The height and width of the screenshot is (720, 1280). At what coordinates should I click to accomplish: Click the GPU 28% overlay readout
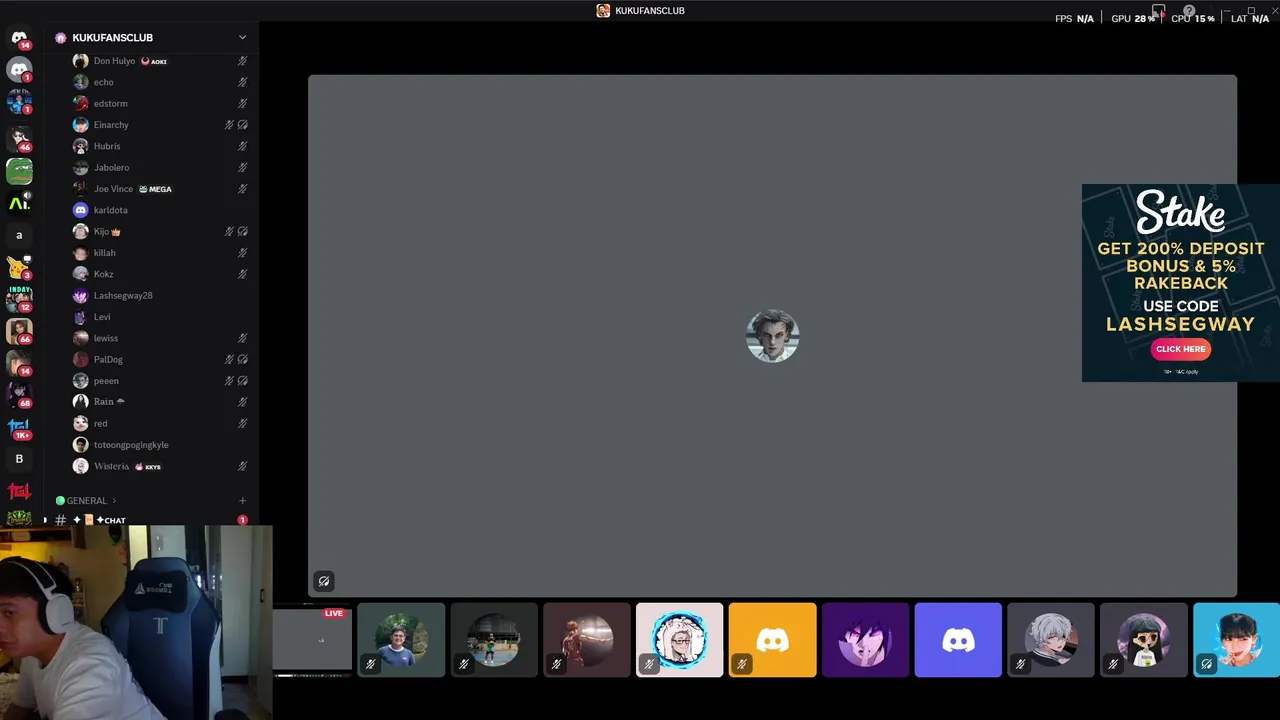point(1133,18)
